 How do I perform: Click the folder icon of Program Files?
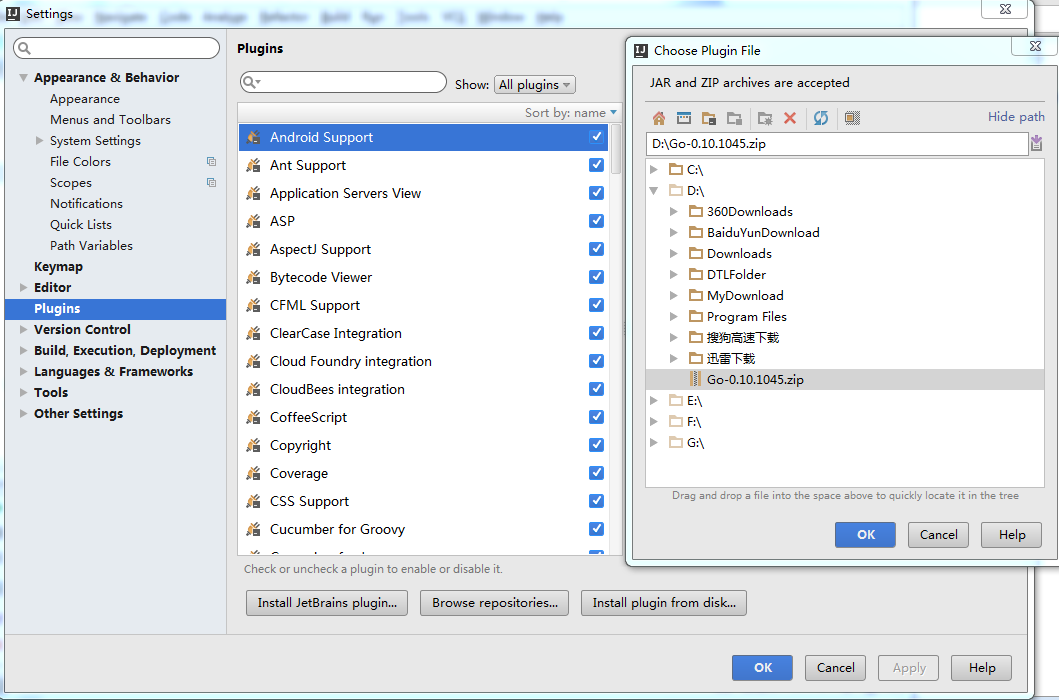click(696, 316)
